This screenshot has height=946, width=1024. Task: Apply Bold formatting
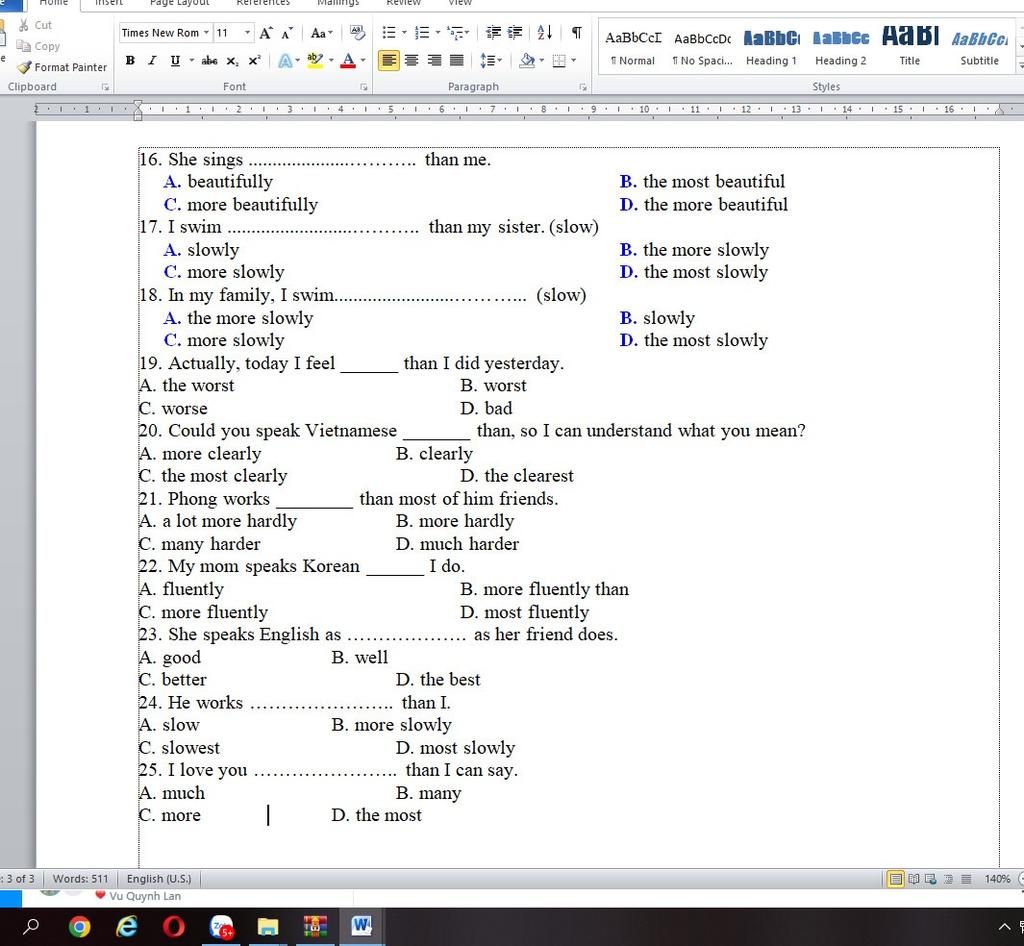tap(129, 60)
